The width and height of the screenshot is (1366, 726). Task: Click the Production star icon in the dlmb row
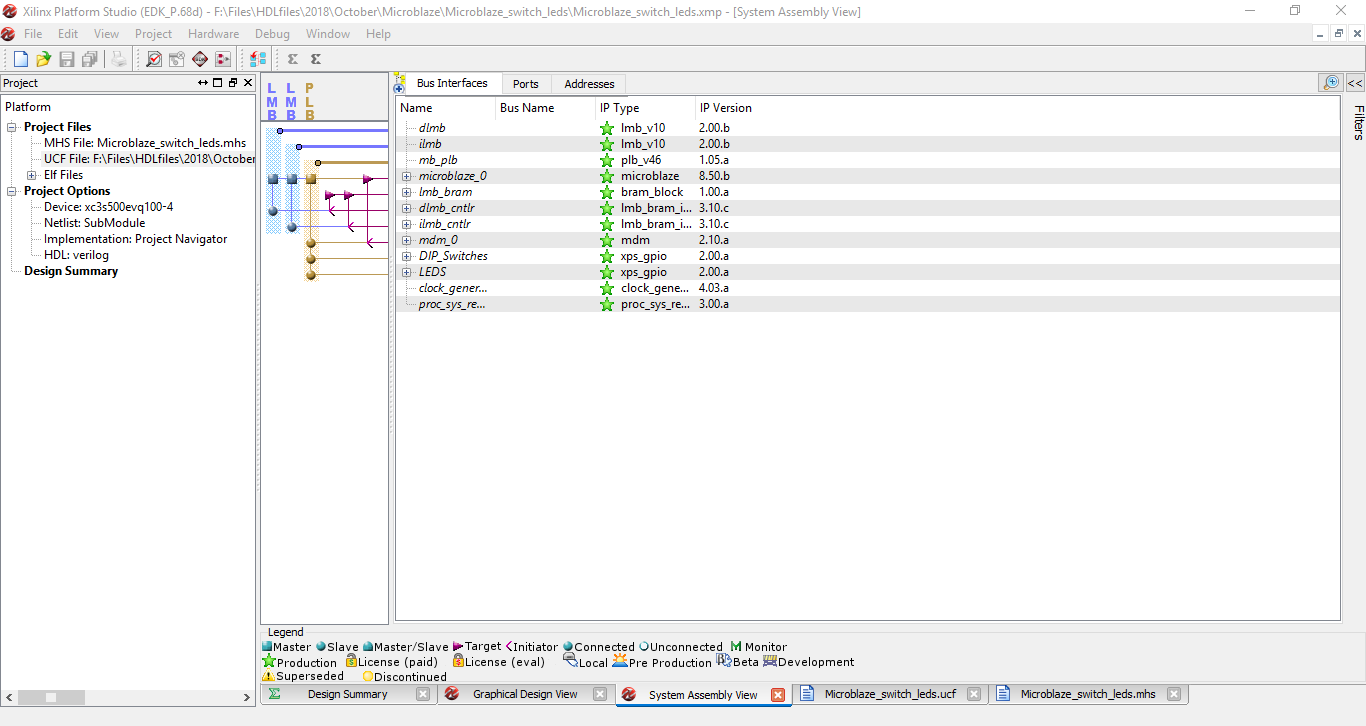click(607, 128)
